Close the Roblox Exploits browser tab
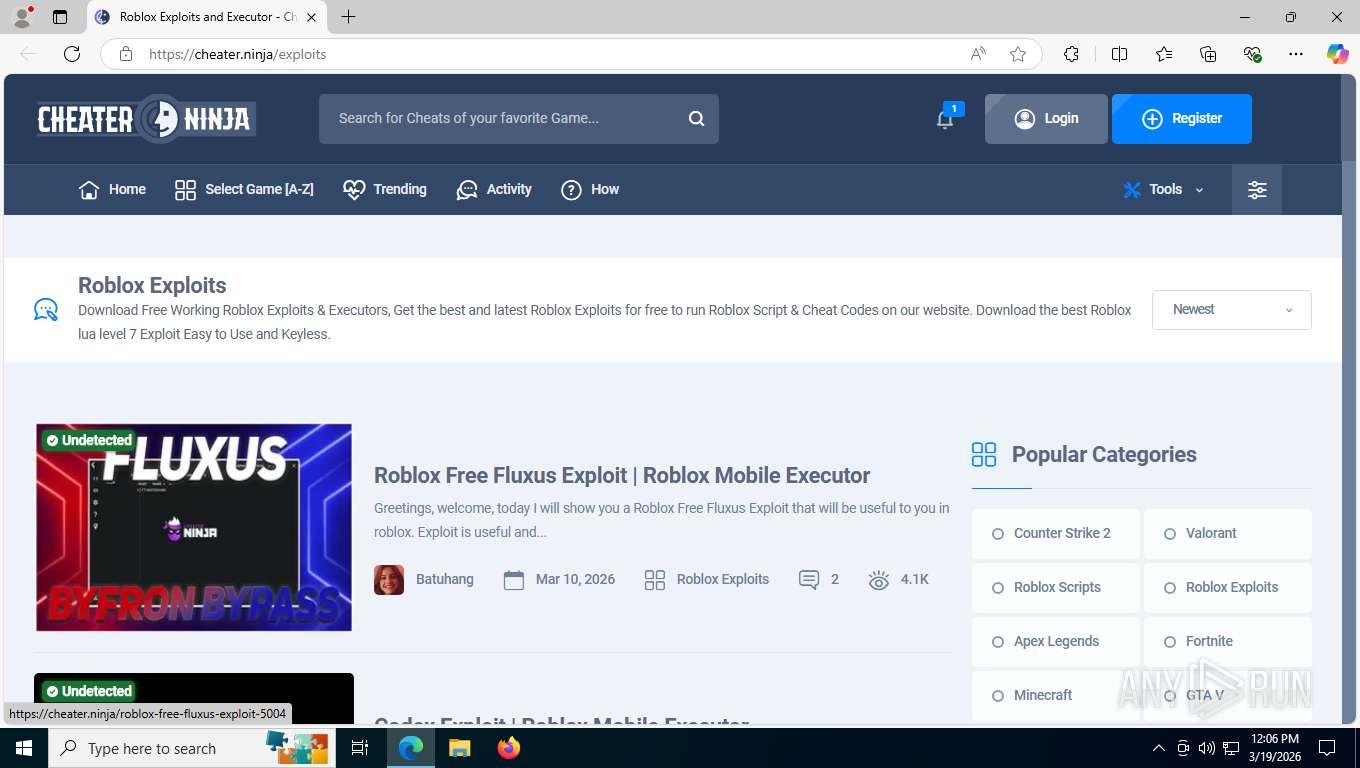 click(x=311, y=17)
